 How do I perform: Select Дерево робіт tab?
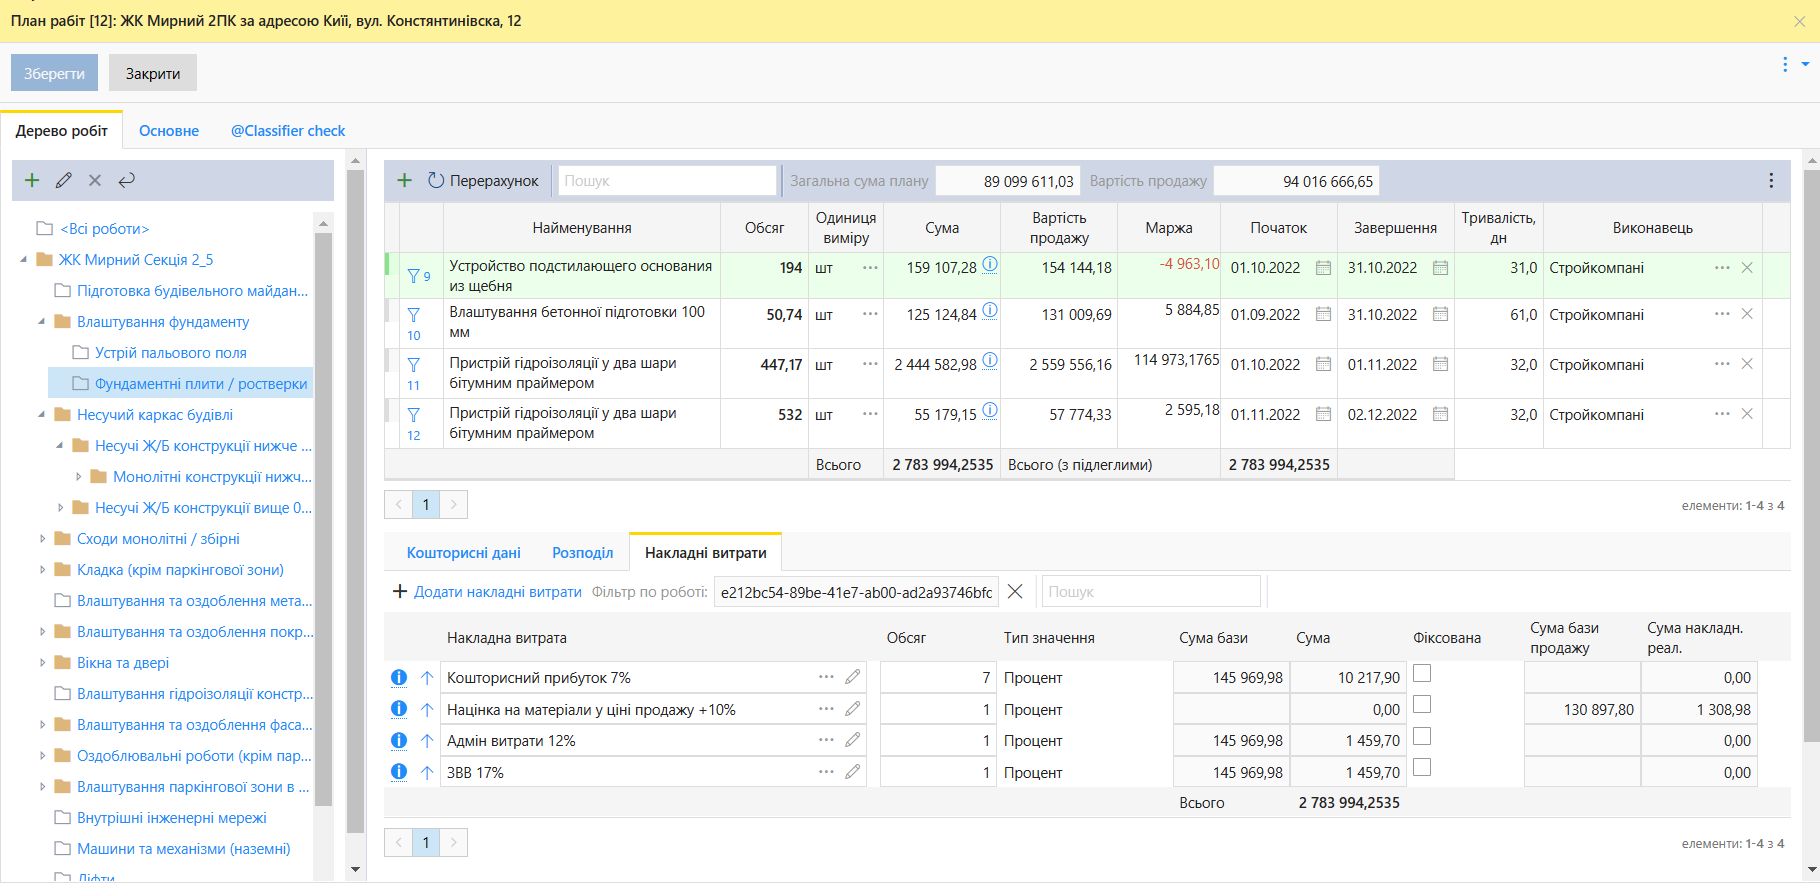62,130
